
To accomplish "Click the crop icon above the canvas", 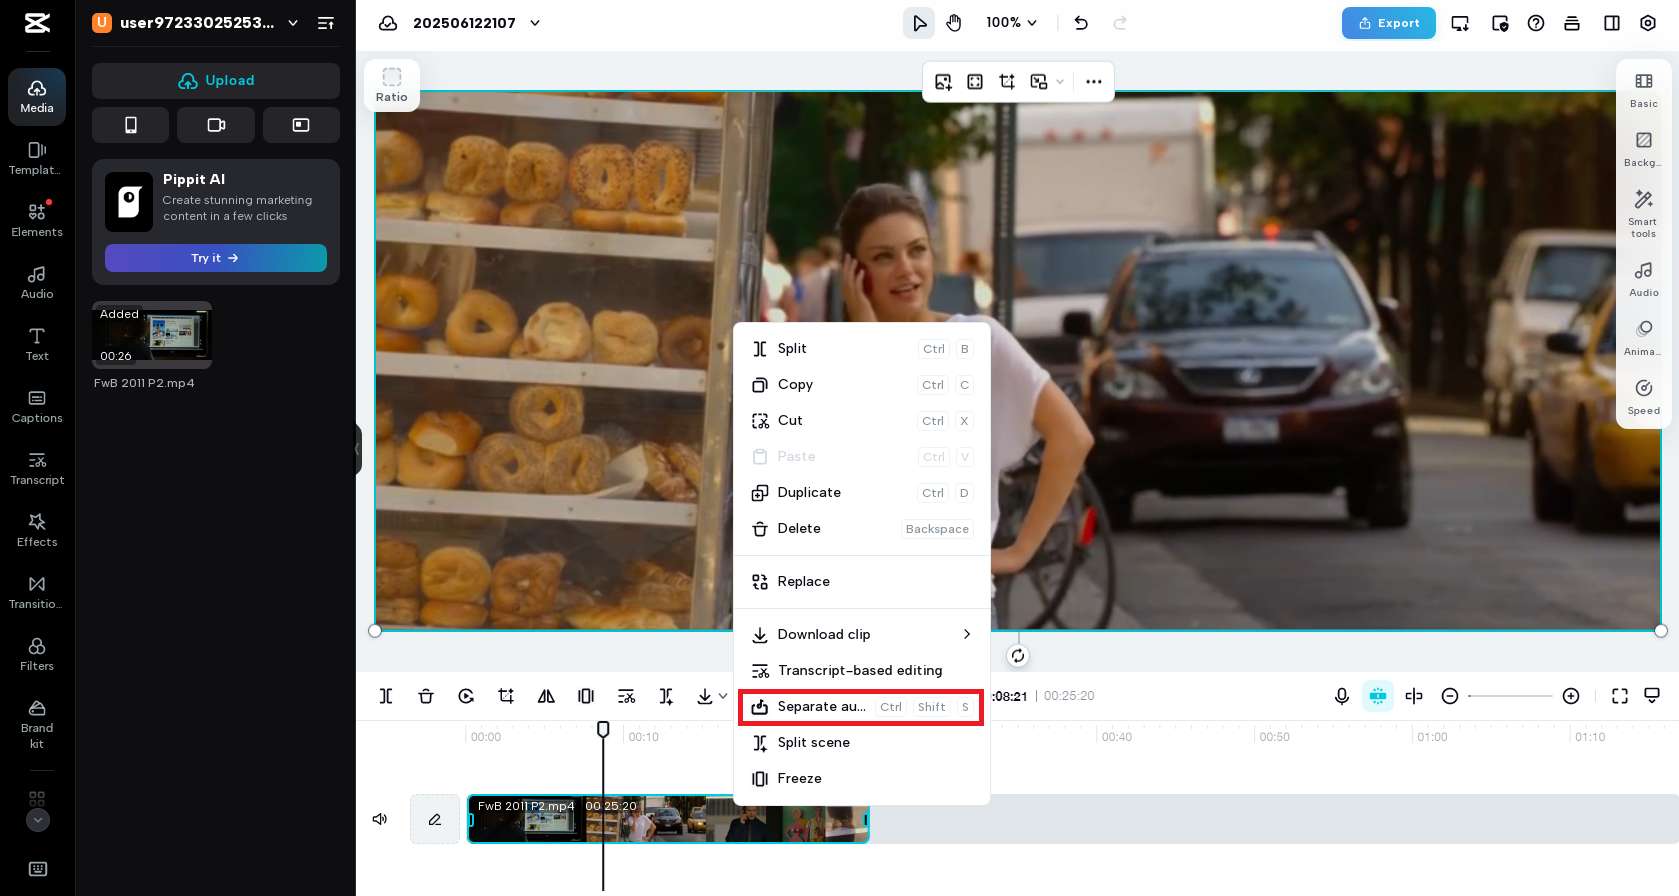I will 1007,82.
